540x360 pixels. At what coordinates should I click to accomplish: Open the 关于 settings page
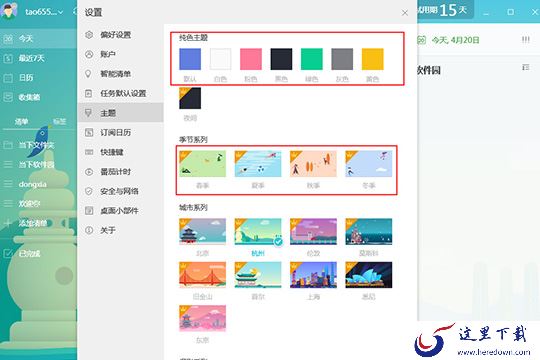click(x=120, y=230)
